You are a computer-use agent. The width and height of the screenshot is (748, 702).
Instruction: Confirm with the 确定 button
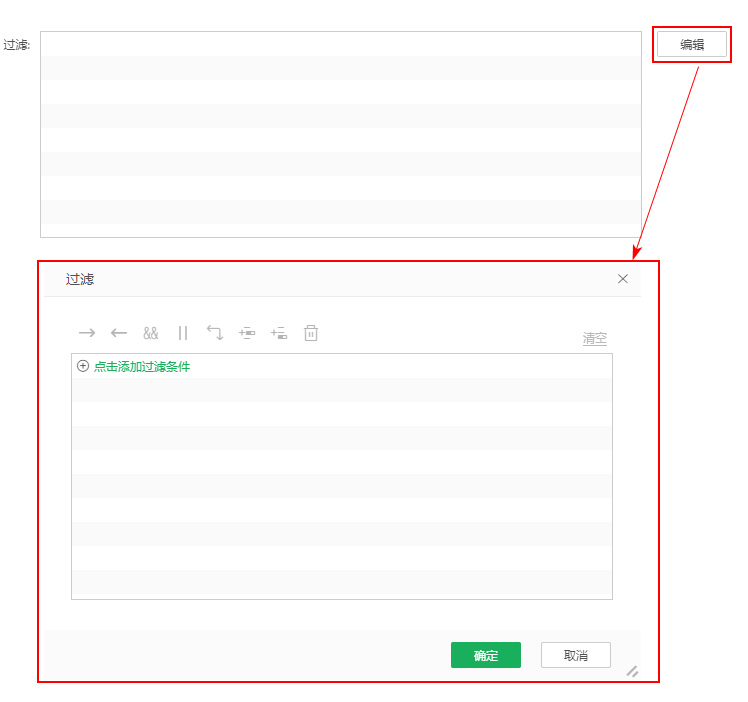pos(486,655)
